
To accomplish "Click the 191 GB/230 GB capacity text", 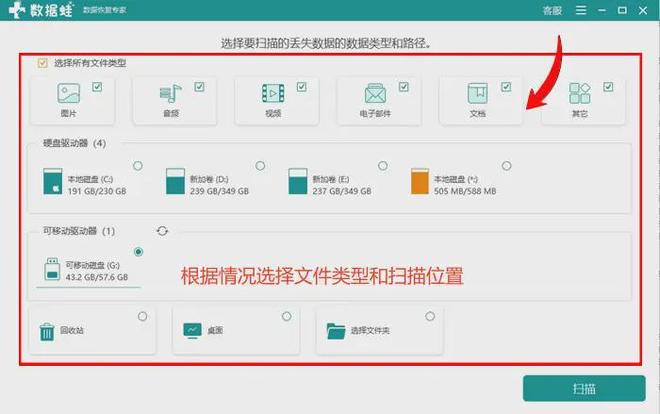I will tap(97, 191).
